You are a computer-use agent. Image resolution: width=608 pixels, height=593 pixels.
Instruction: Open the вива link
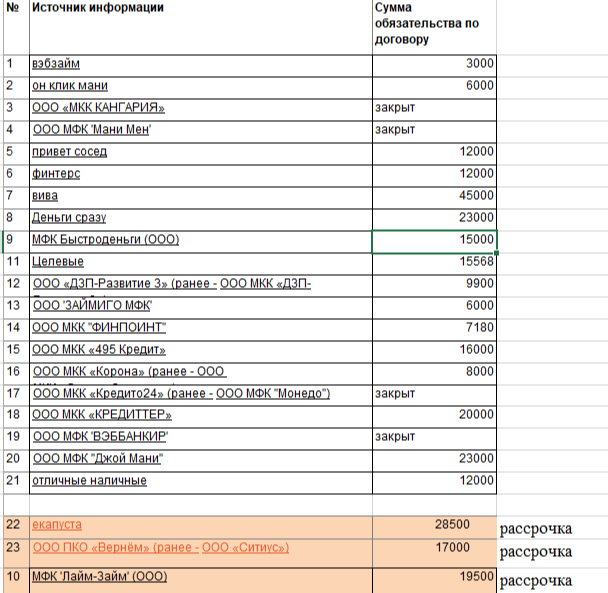tap(45, 195)
